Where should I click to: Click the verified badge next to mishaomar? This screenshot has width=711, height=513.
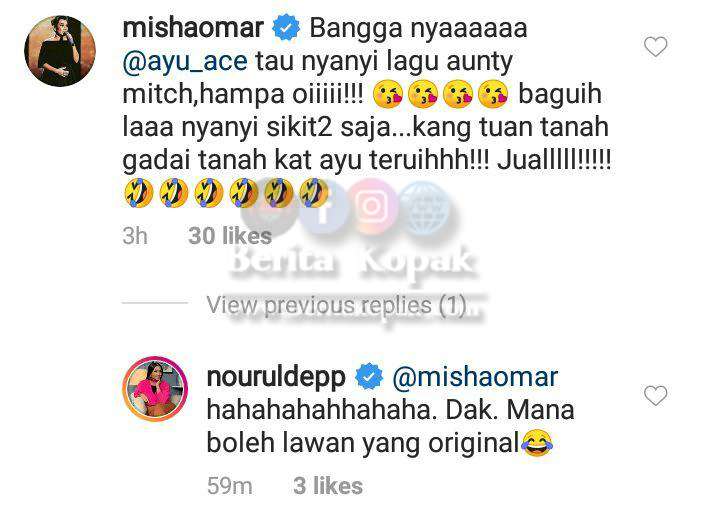[x=286, y=28]
